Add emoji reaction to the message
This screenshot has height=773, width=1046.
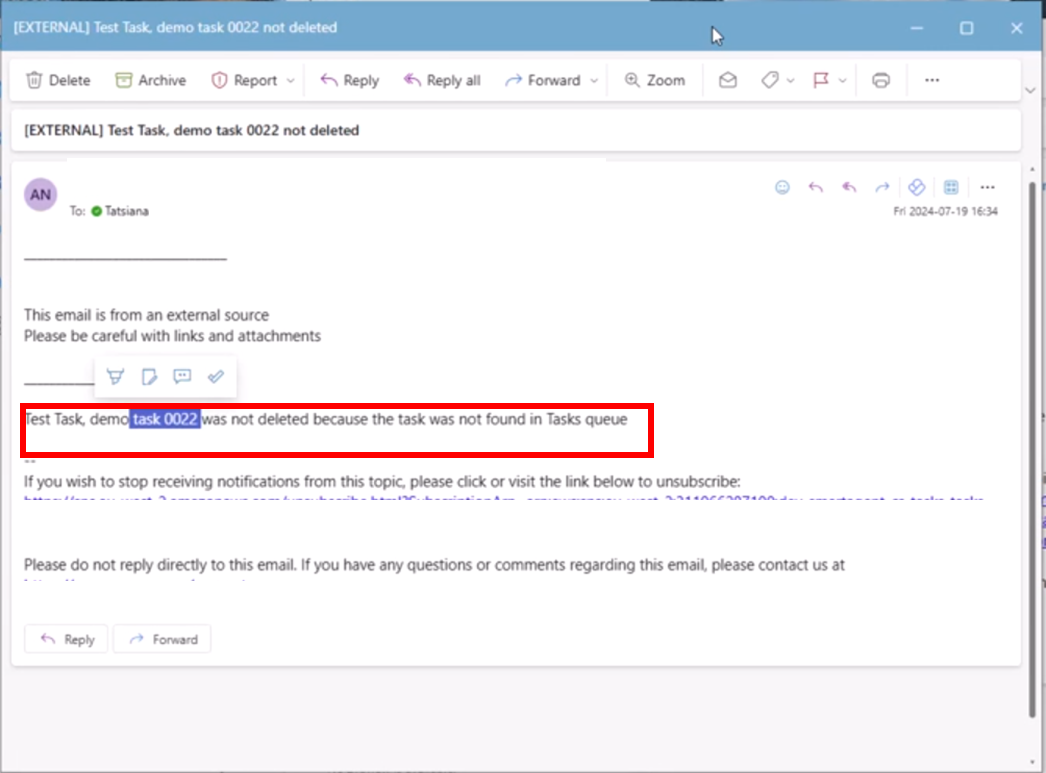click(x=783, y=187)
